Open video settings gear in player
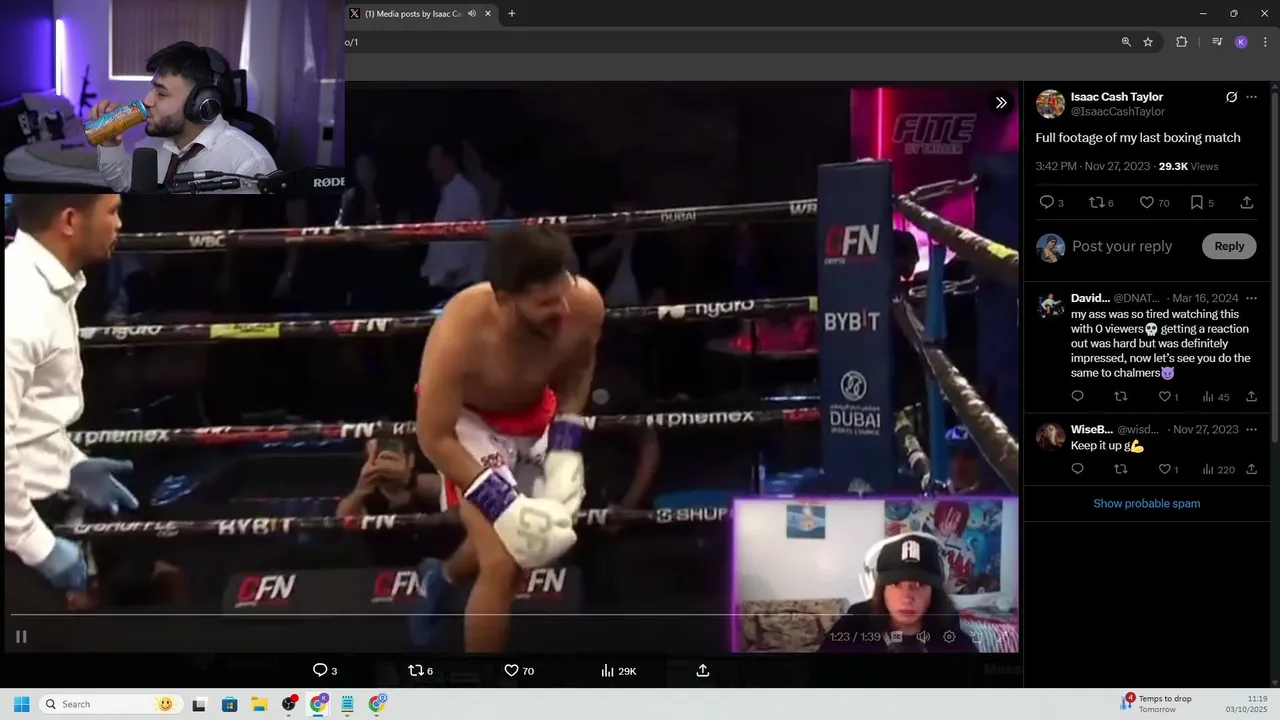Screen dimensions: 1280x720 tap(949, 636)
